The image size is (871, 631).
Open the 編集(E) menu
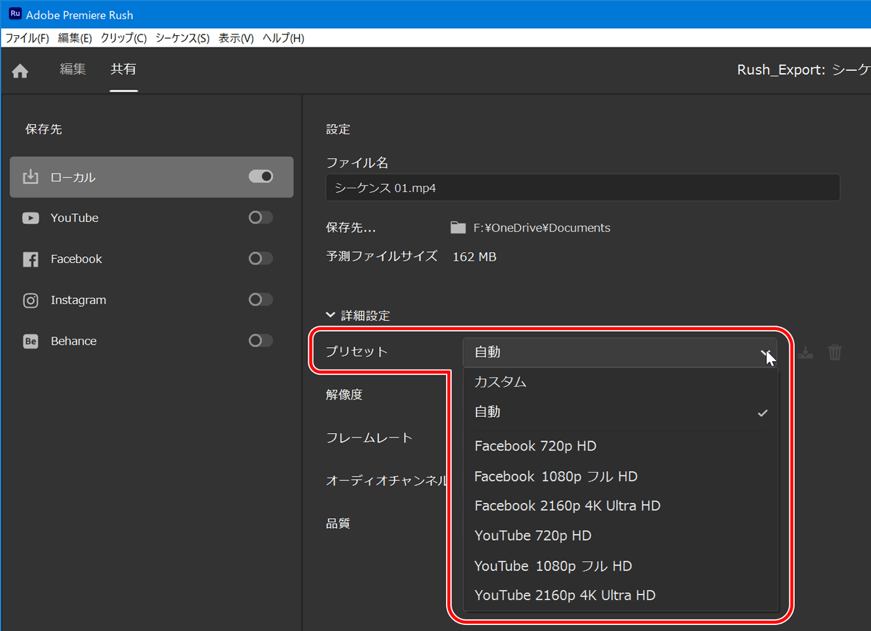point(75,38)
